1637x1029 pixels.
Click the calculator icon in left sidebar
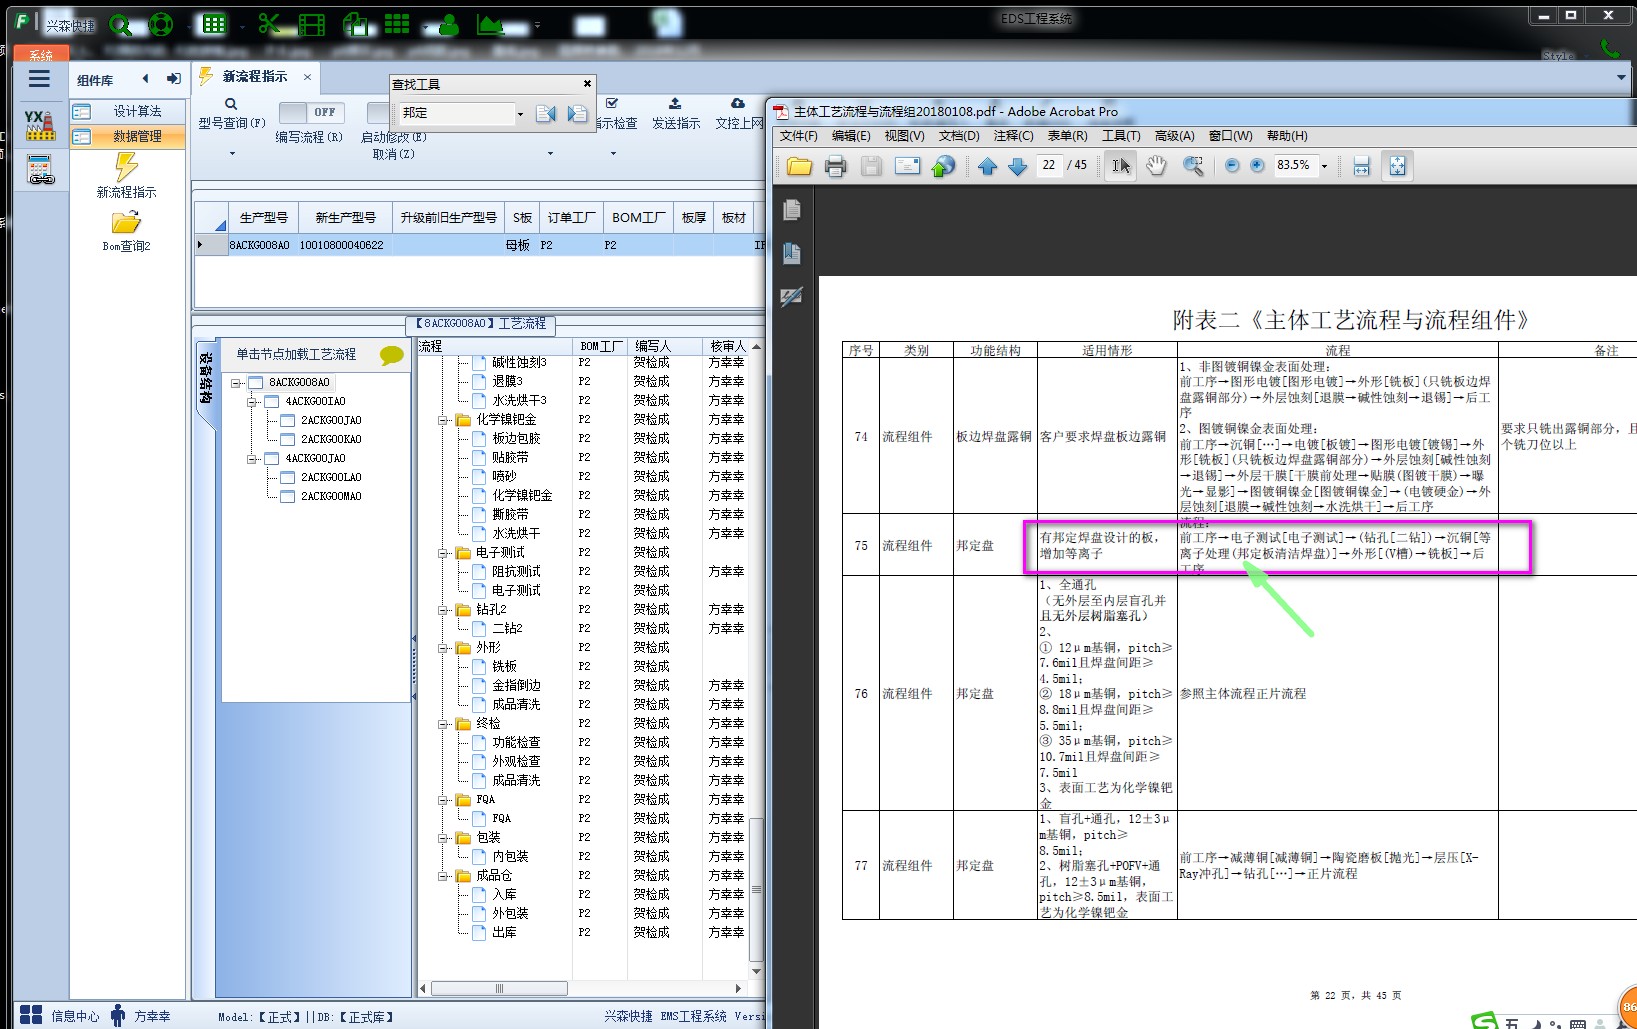40,170
